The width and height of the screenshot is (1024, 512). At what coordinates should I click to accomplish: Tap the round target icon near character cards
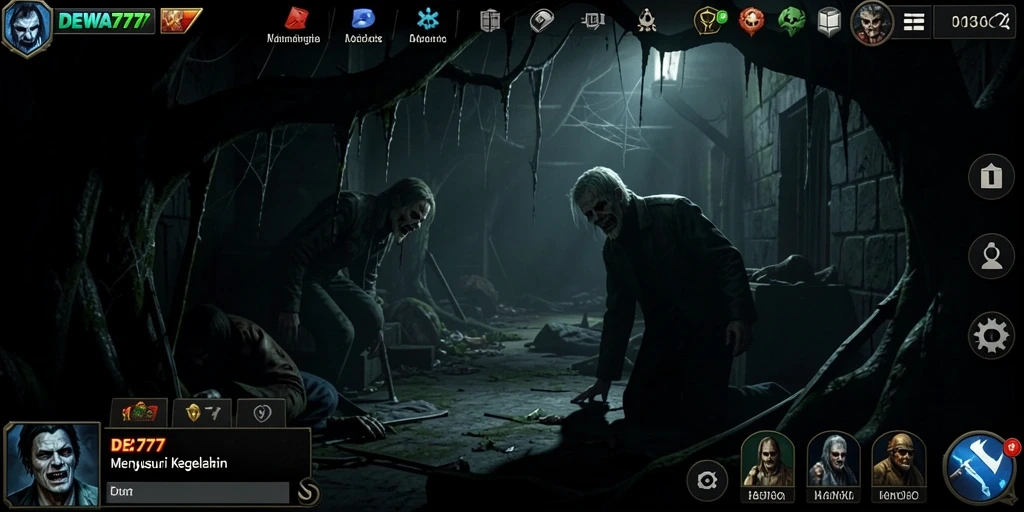(x=707, y=481)
